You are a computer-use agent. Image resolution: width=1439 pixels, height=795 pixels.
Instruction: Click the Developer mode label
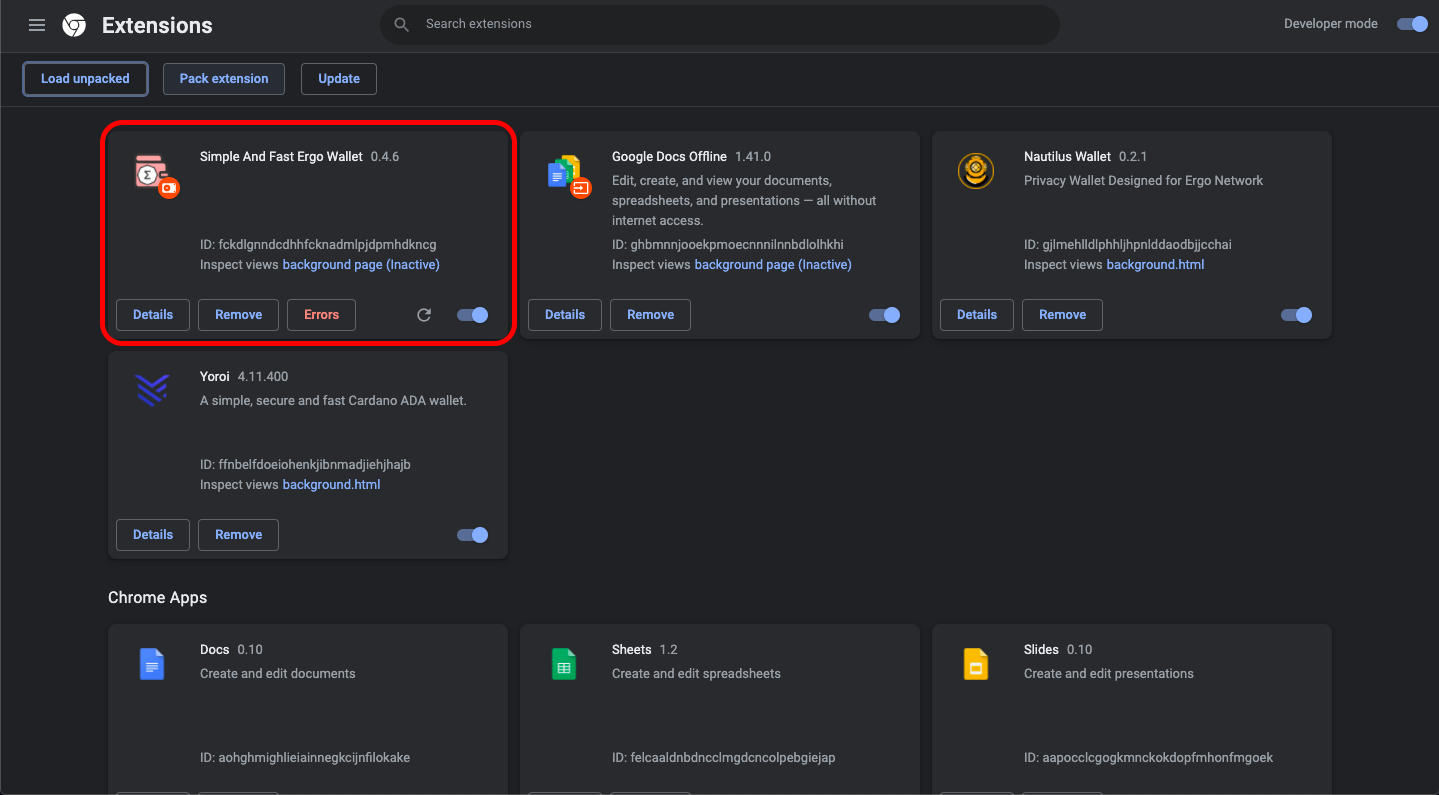pos(1331,24)
